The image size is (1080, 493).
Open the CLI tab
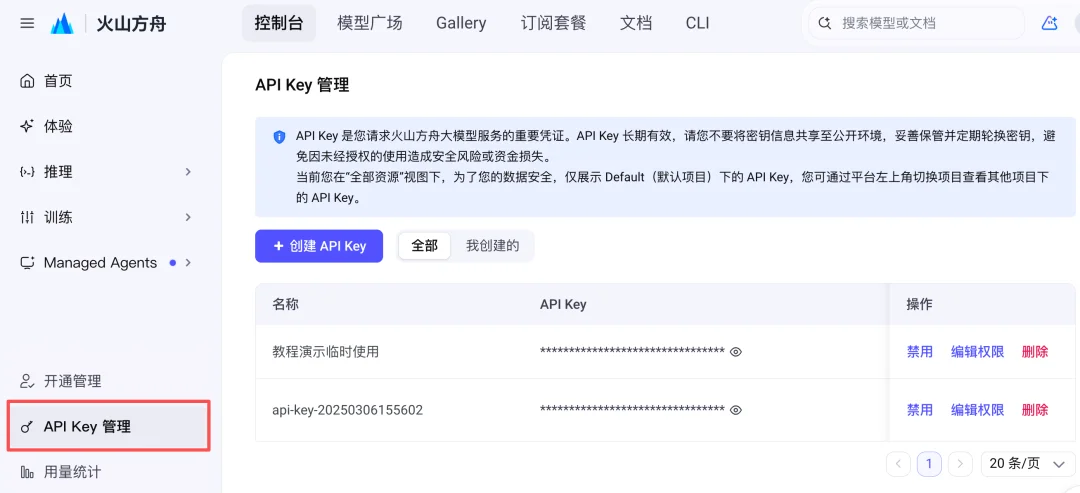point(697,23)
